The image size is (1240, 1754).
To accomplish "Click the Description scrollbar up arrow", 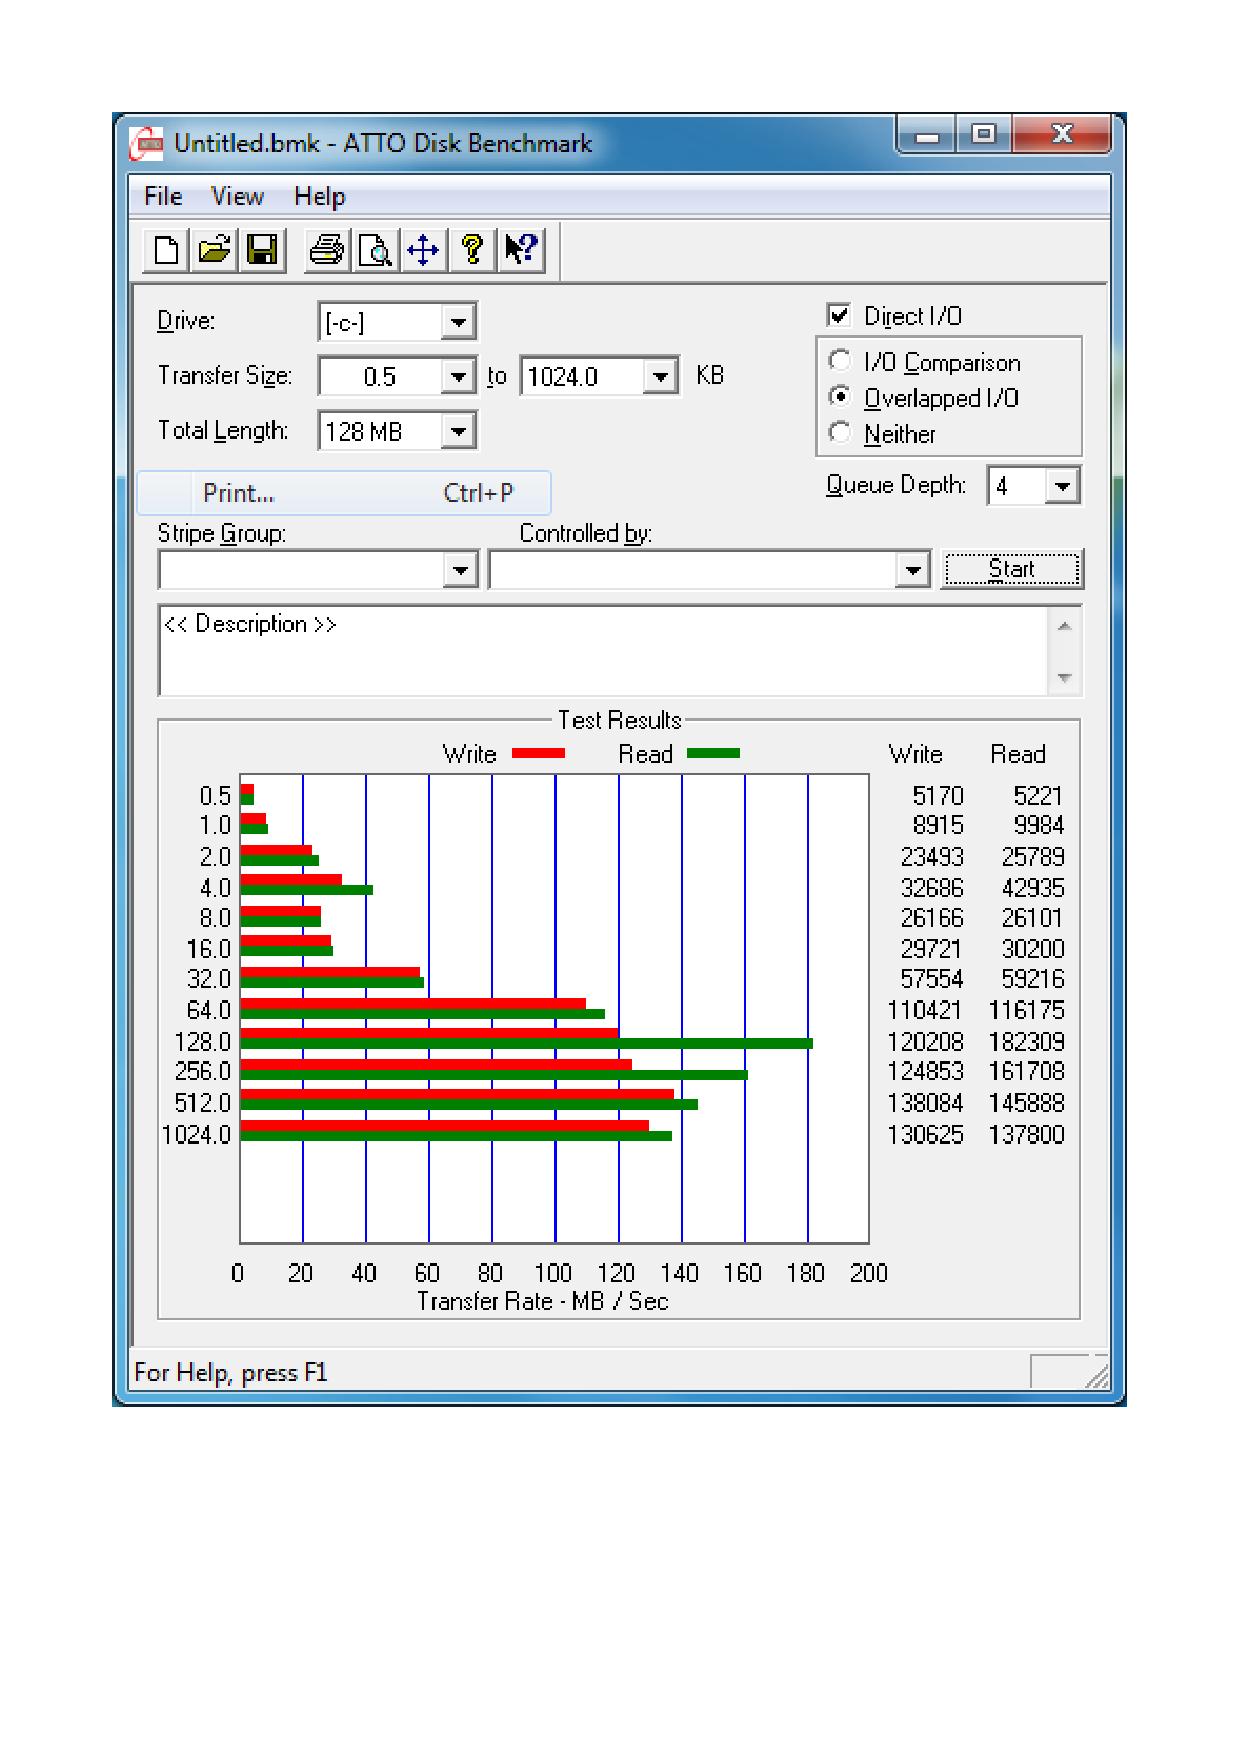I will (x=1065, y=626).
